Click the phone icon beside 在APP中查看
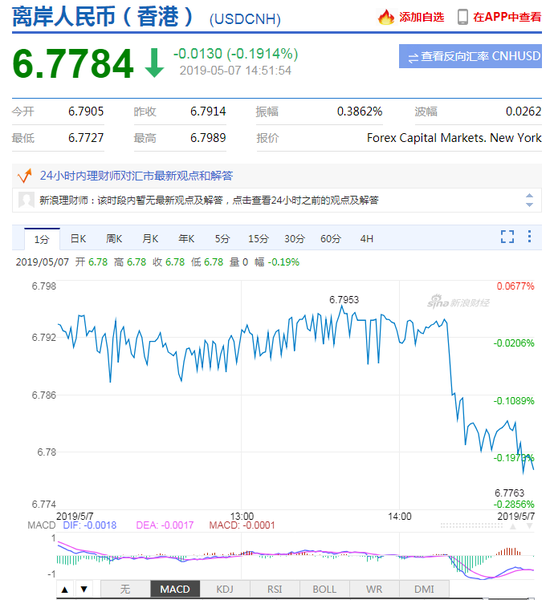 463,17
